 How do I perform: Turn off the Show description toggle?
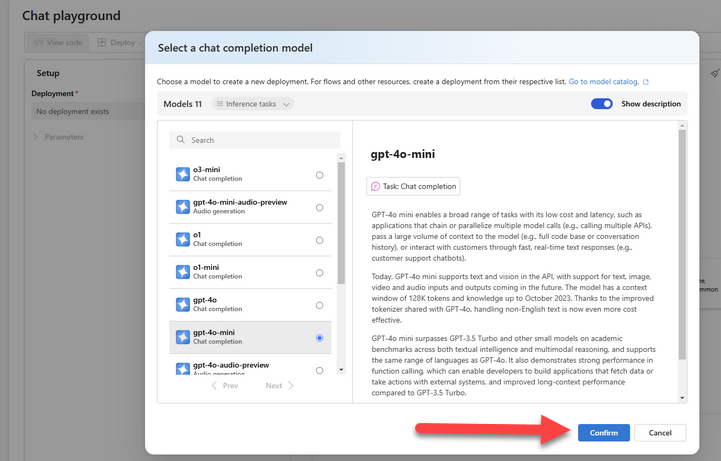(x=601, y=104)
